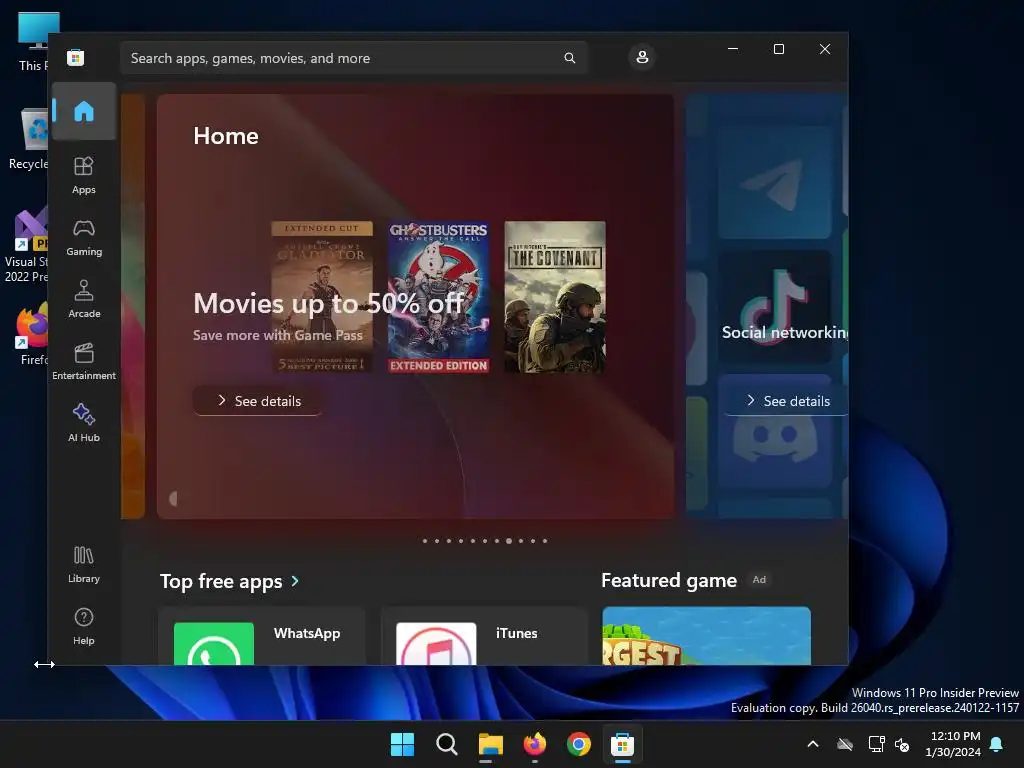
Task: Select the first carousel page dot
Action: point(425,541)
